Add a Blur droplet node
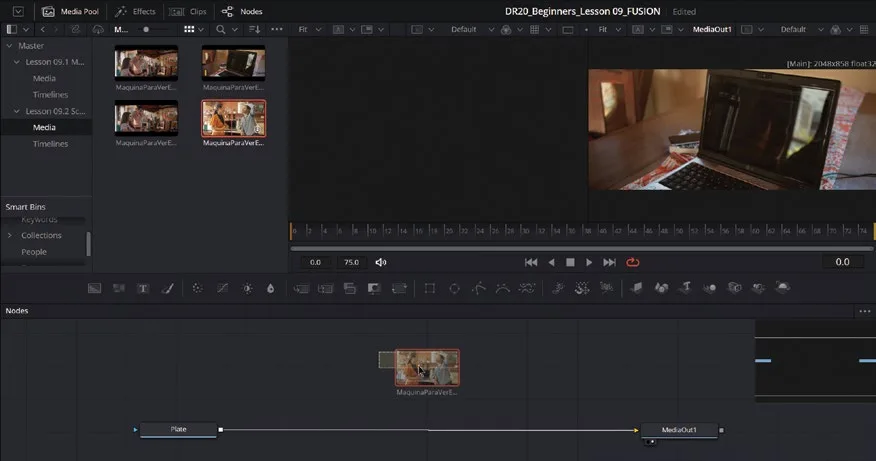Screen dimensions: 876x461 coord(270,288)
